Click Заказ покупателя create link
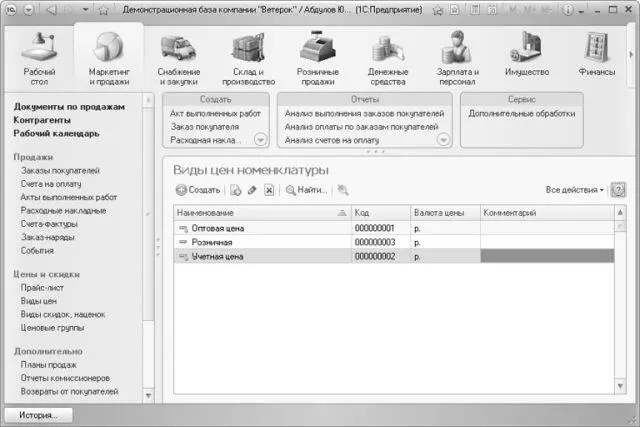Screen dimensions: 640x427 (205, 127)
